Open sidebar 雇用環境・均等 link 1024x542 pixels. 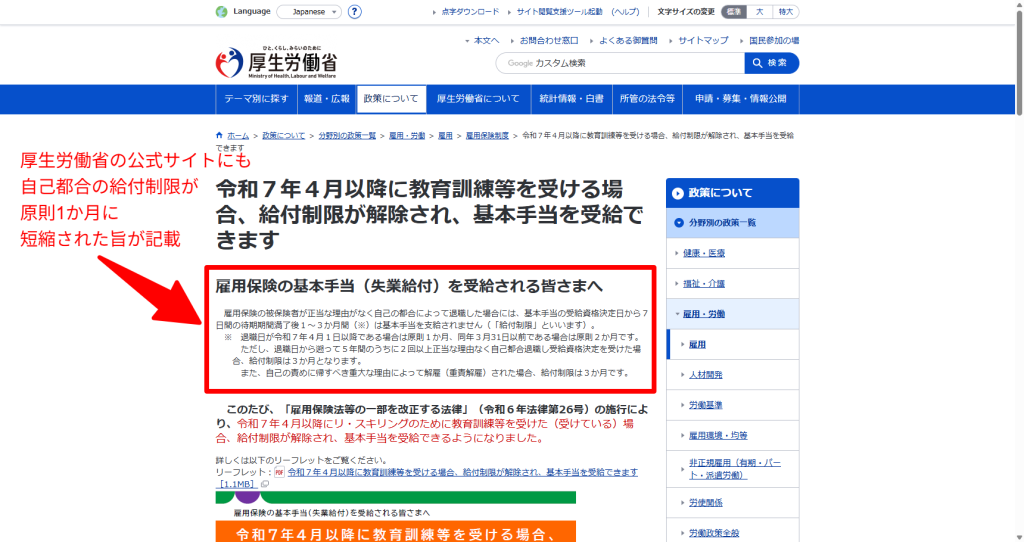(718, 436)
